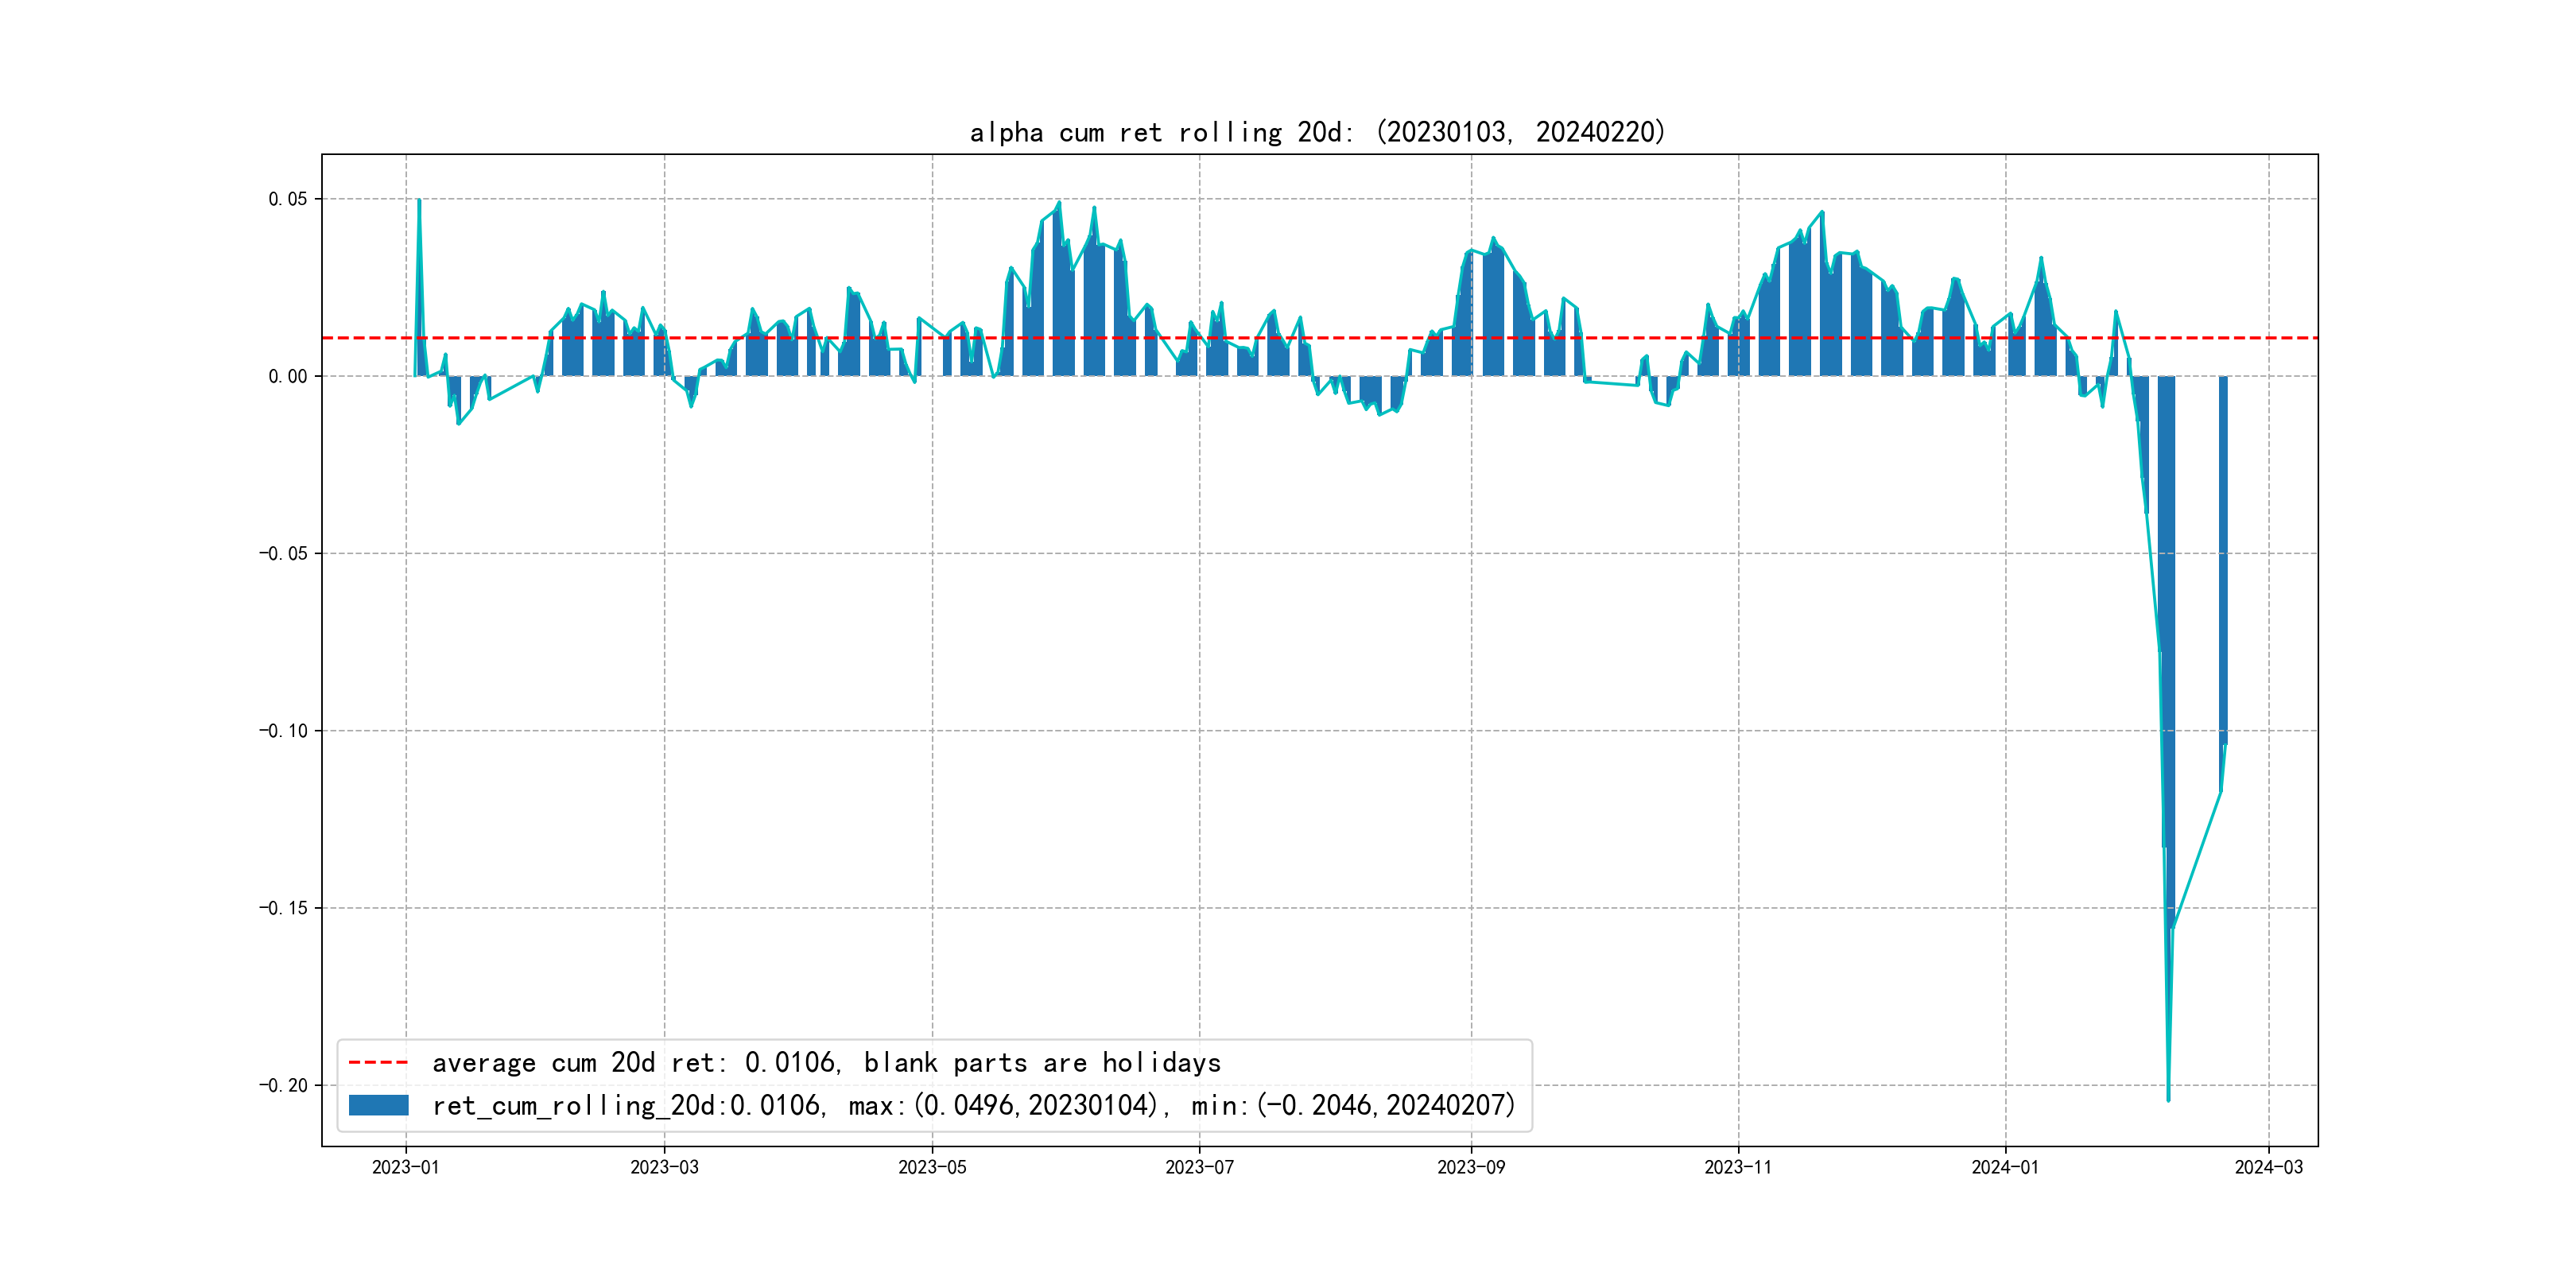The image size is (2576, 1288).
Task: Click the 2023-11 x-axis label
Action: (x=1737, y=1167)
